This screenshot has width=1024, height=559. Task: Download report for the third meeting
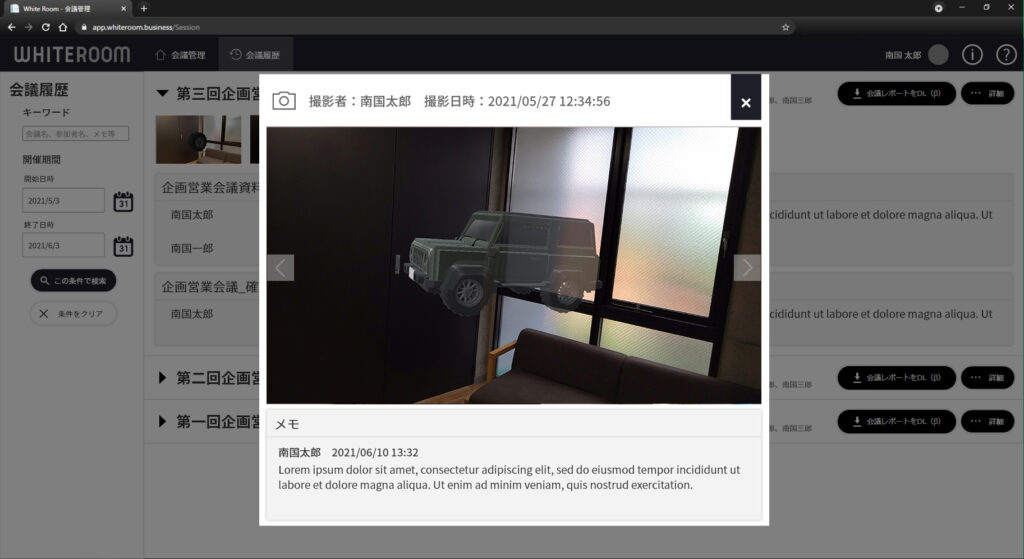(897, 93)
